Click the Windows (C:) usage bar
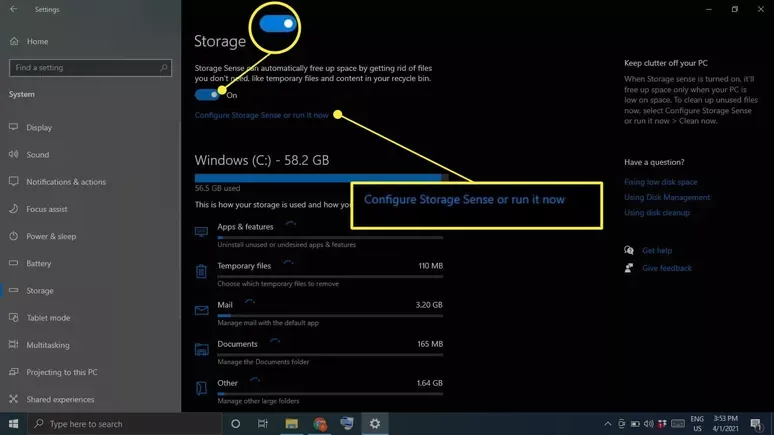 click(321, 178)
